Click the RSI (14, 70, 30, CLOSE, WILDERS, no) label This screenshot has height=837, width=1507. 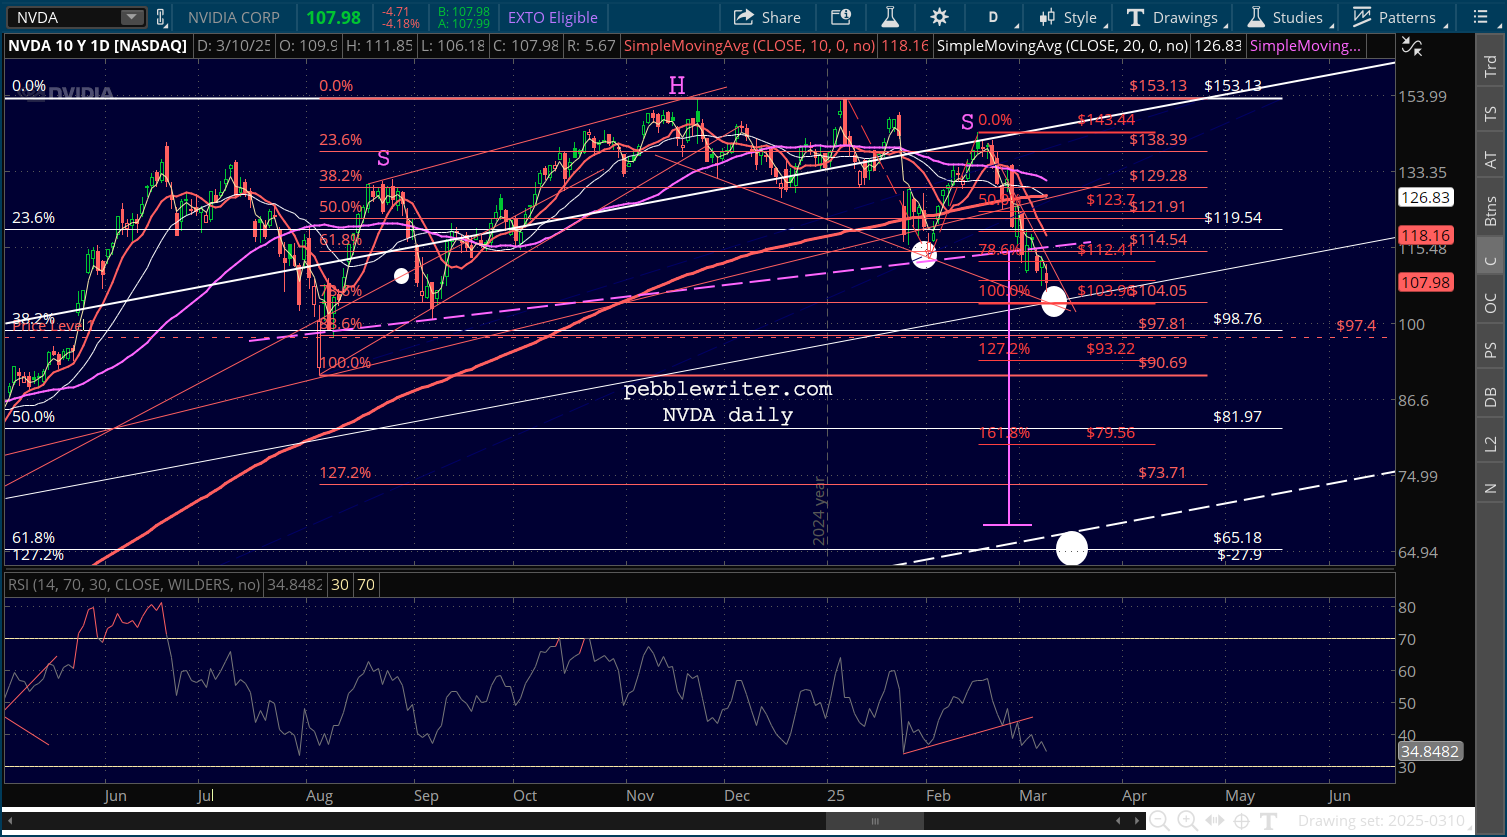click(x=134, y=584)
